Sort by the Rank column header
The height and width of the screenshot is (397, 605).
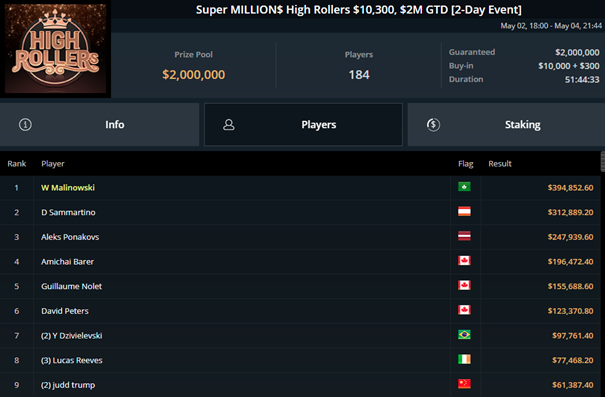point(17,164)
